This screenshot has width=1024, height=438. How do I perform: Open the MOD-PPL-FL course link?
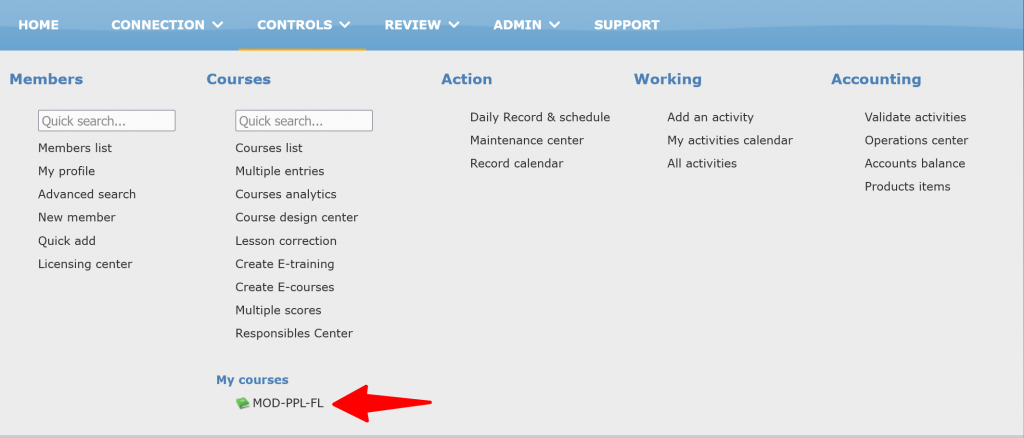(288, 404)
